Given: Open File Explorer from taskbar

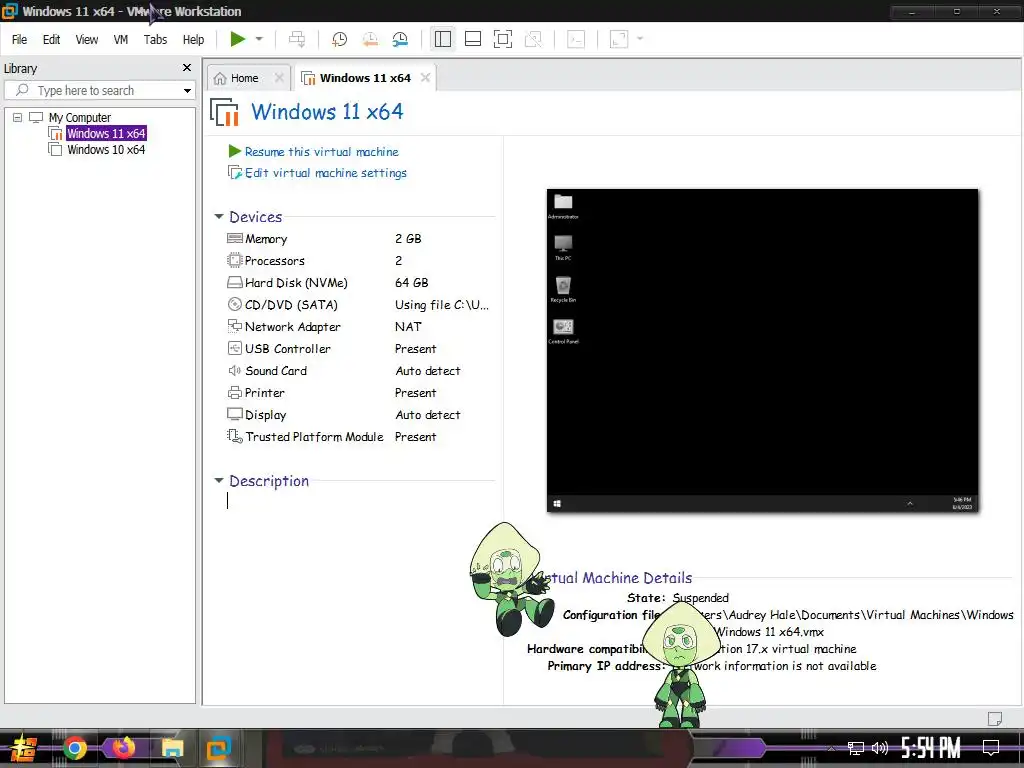Looking at the screenshot, I should (x=172, y=748).
